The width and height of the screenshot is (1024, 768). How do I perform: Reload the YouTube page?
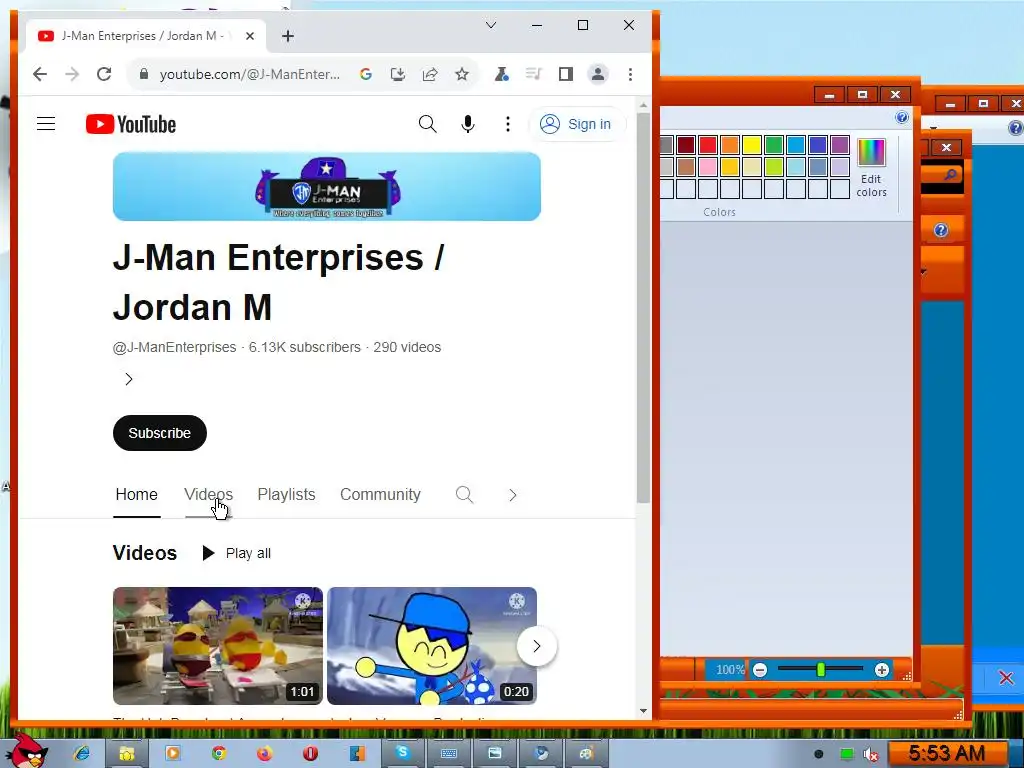[104, 74]
